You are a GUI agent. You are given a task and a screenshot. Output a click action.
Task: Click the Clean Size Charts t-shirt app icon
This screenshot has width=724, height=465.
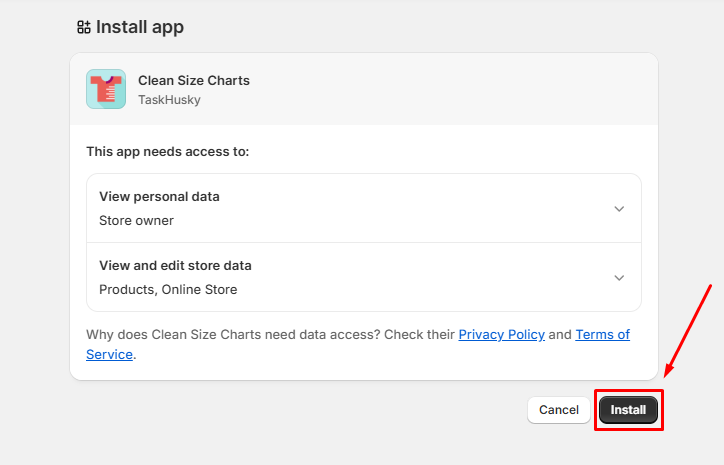pos(106,89)
